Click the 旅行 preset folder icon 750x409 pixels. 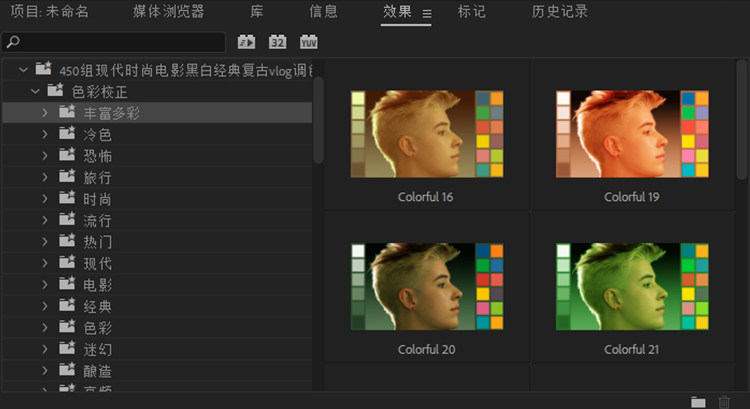pyautogui.click(x=67, y=177)
